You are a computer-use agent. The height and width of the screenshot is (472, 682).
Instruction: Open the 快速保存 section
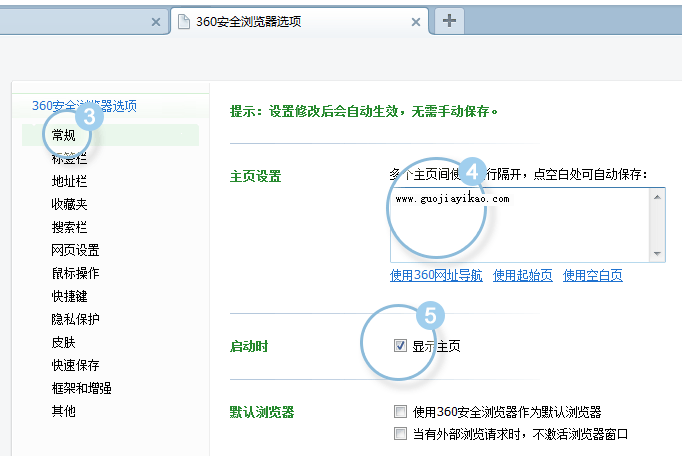click(75, 365)
